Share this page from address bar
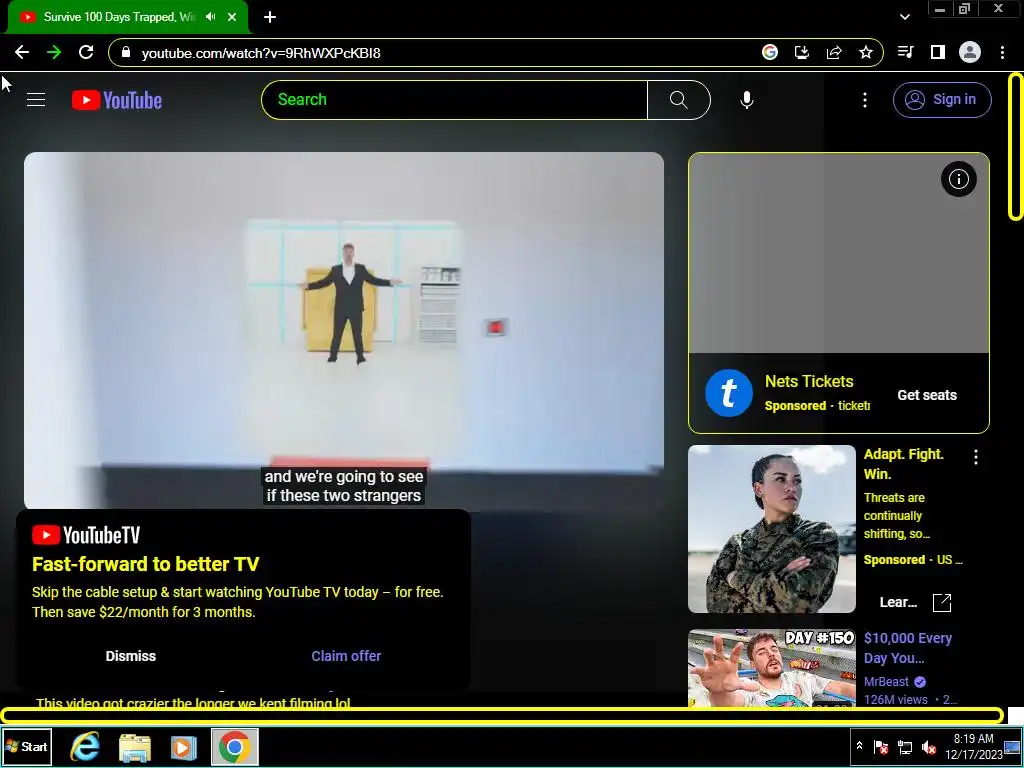The image size is (1024, 768). [834, 52]
